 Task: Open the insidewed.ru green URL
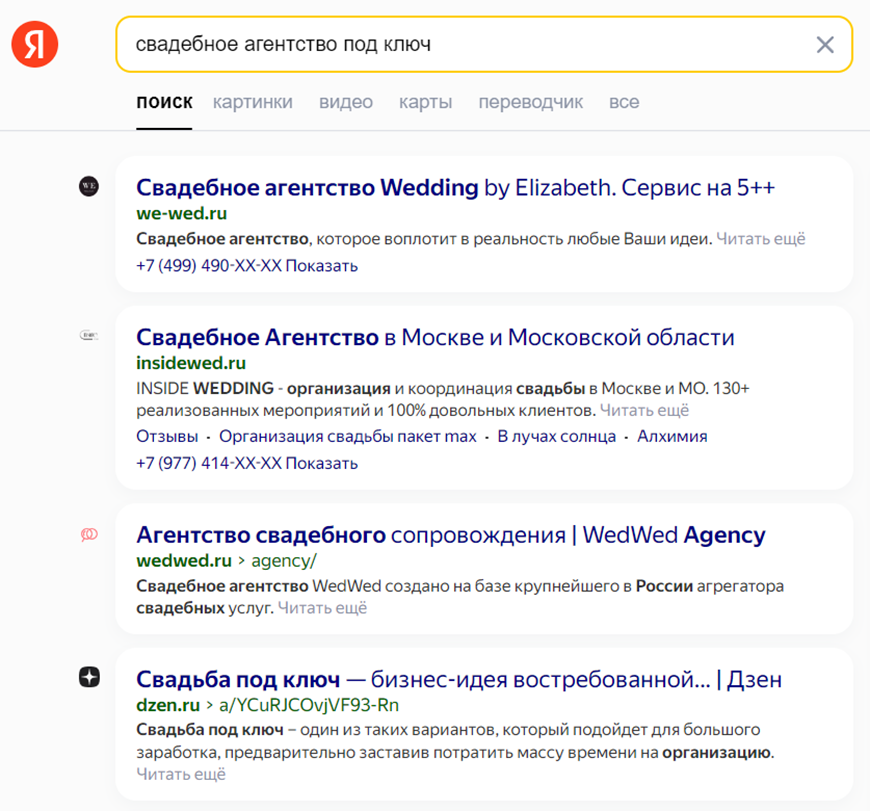(191, 363)
